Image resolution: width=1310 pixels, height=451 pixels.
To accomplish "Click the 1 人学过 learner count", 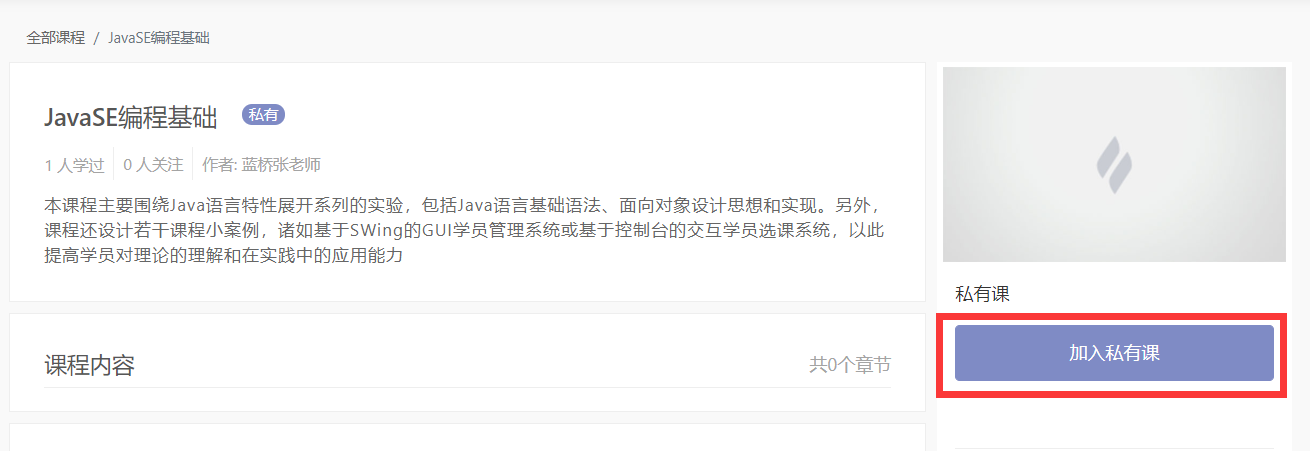I will point(74,165).
